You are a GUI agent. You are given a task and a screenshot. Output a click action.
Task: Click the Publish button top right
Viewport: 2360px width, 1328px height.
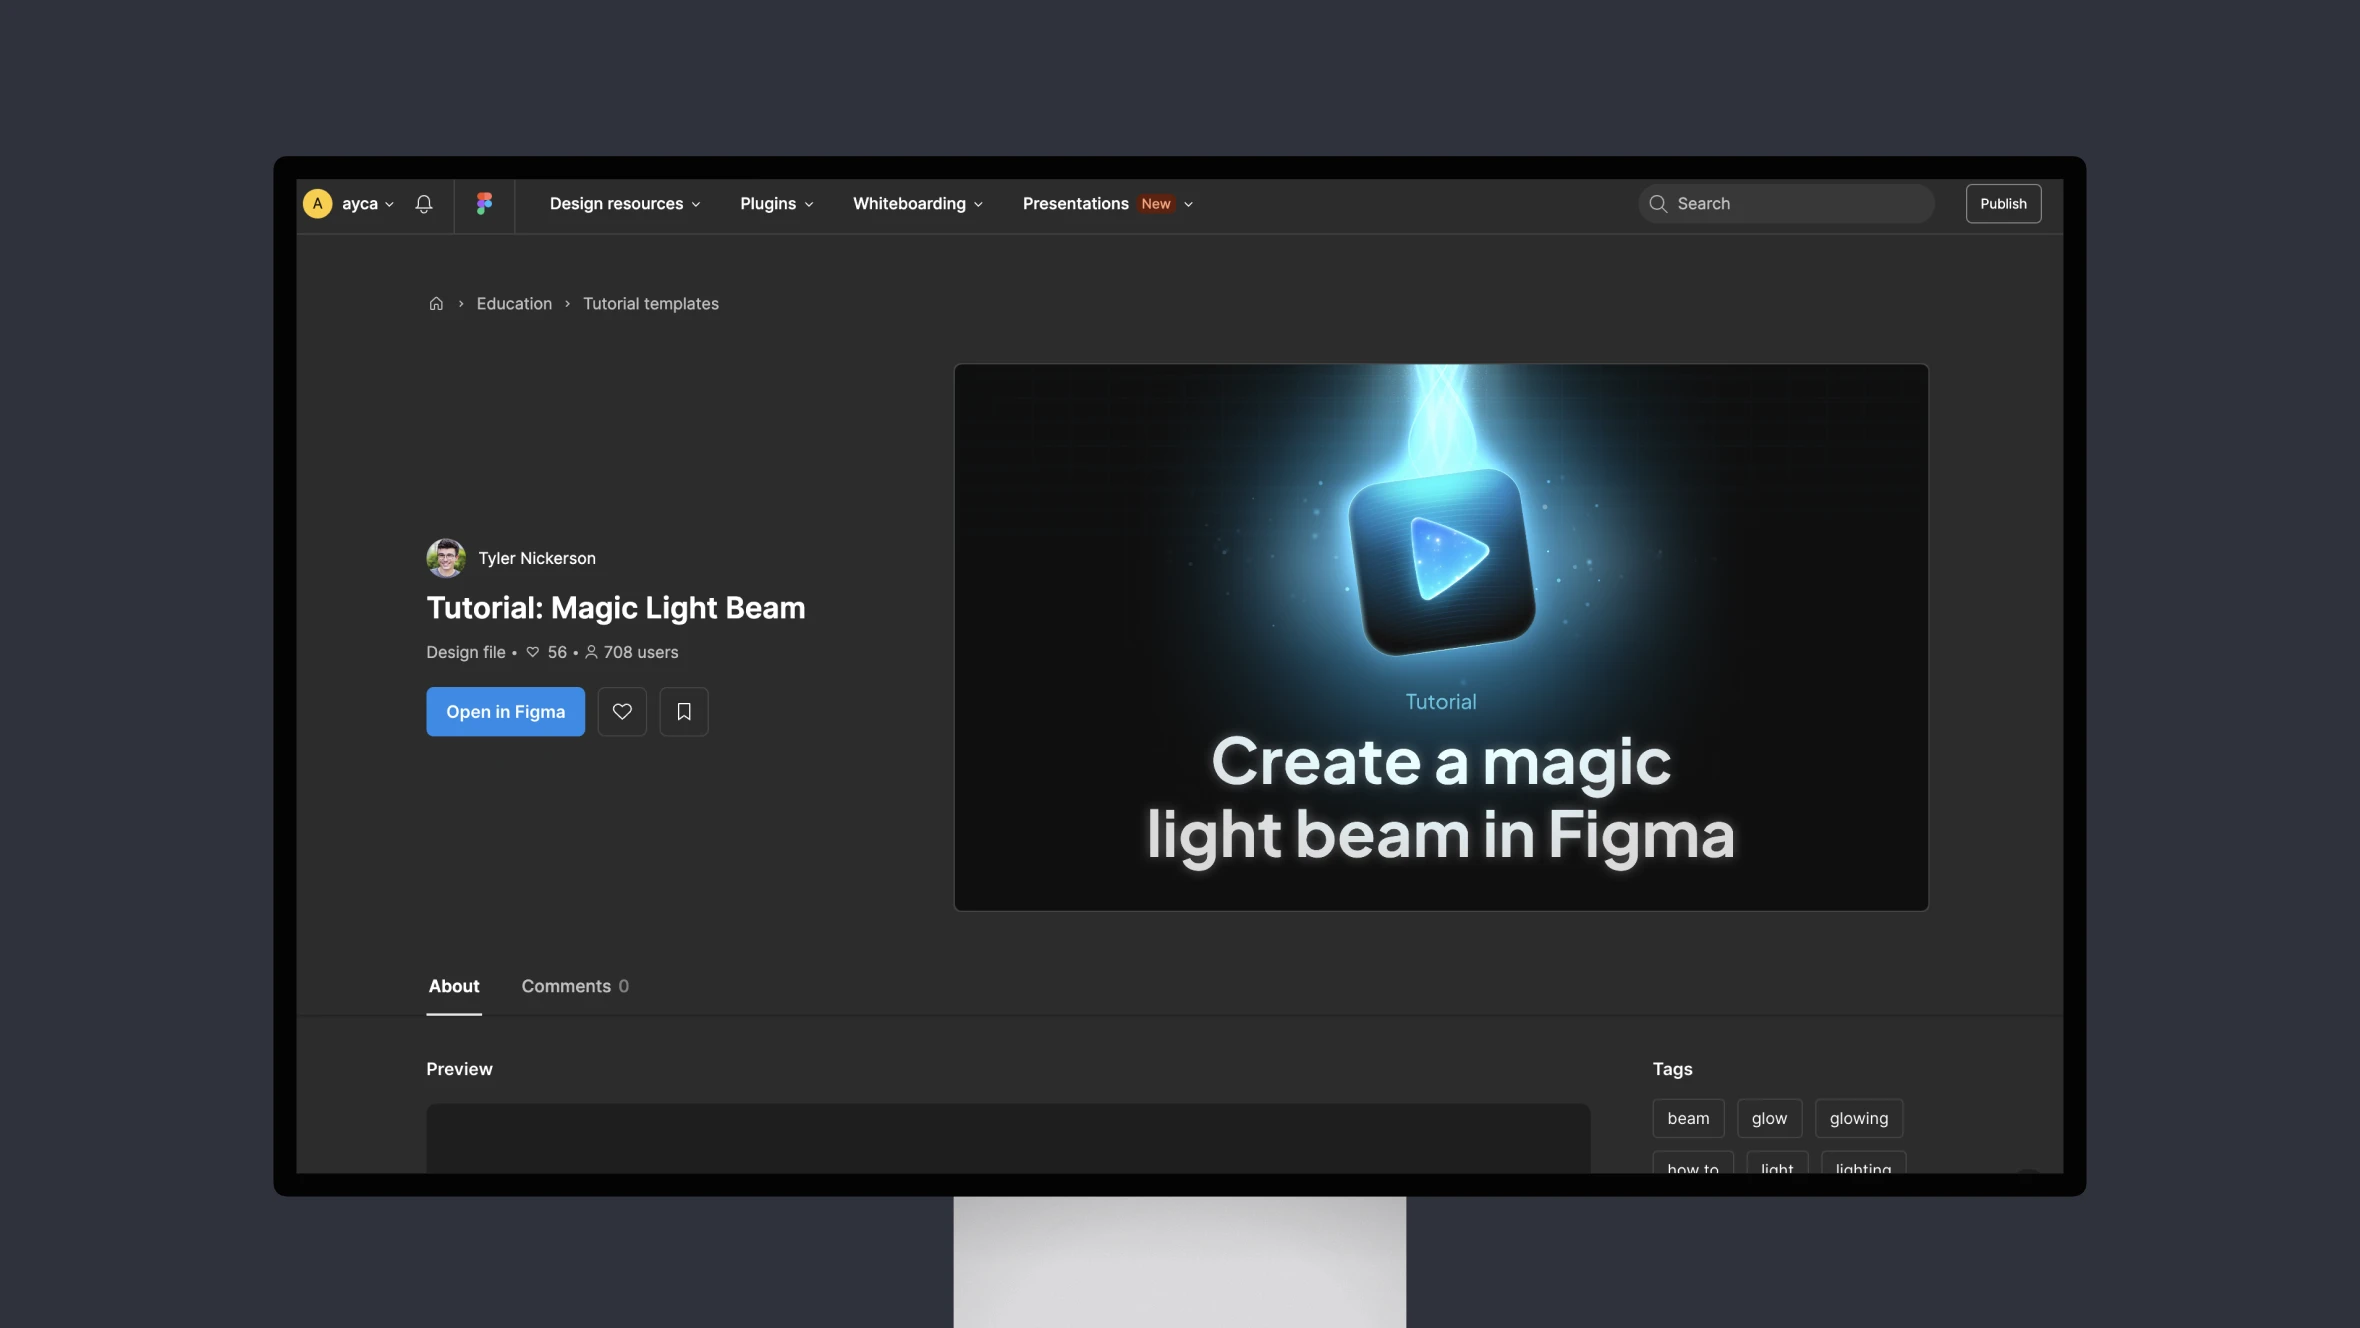pyautogui.click(x=2003, y=203)
